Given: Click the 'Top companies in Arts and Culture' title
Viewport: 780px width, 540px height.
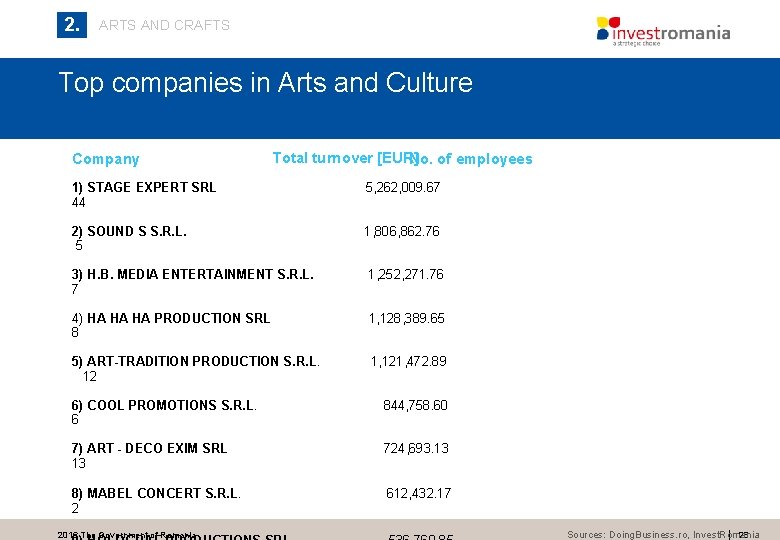Looking at the screenshot, I should click(266, 83).
